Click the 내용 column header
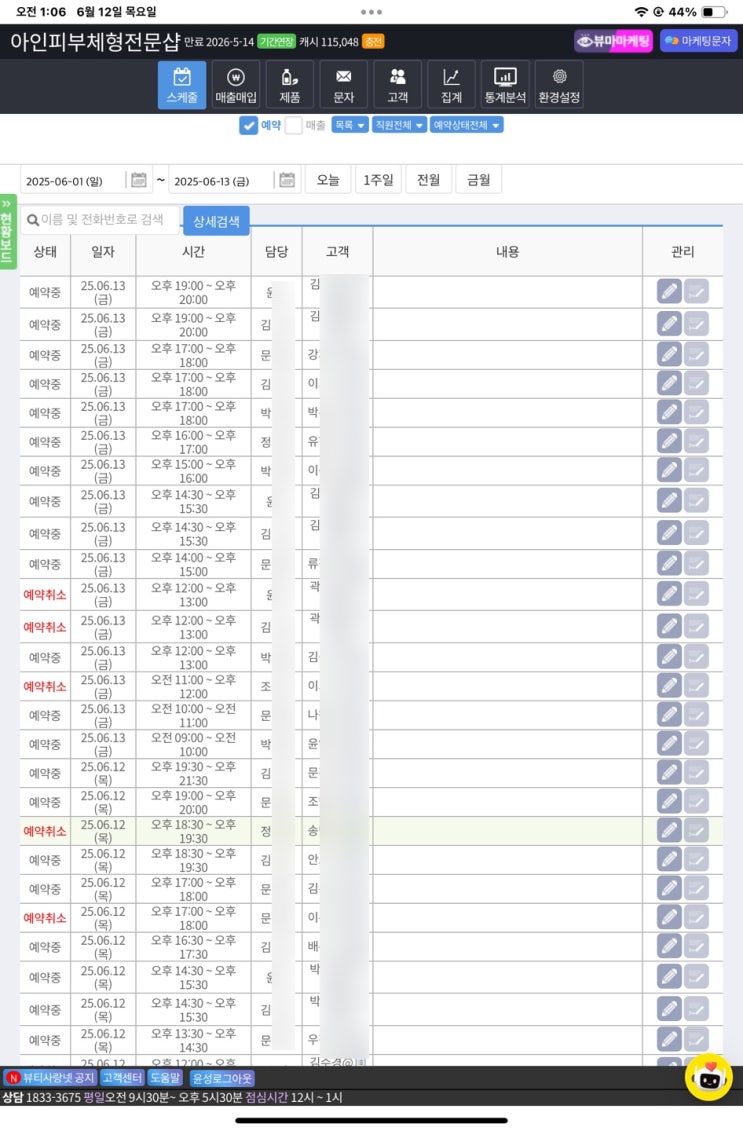The image size is (743, 1131). 507,251
